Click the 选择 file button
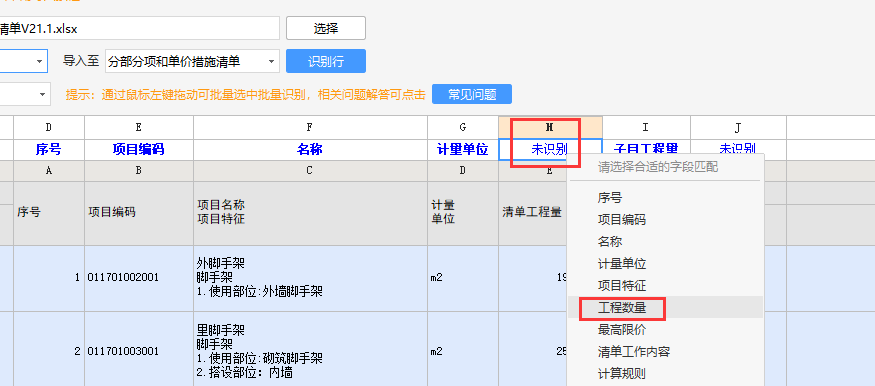 326,28
